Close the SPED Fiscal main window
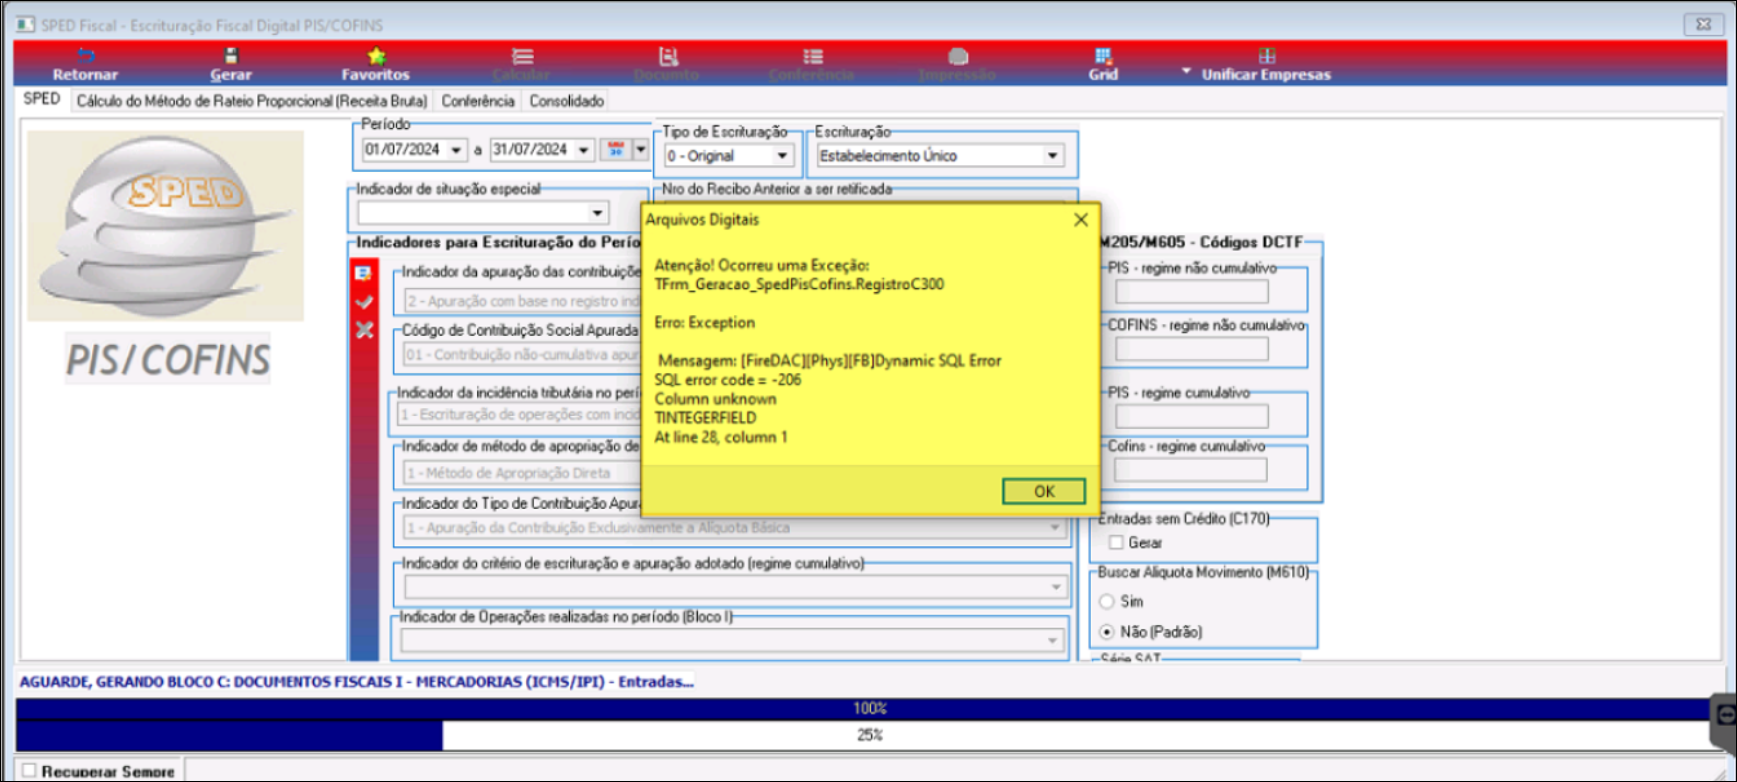The height and width of the screenshot is (782, 1737). (x=1704, y=24)
